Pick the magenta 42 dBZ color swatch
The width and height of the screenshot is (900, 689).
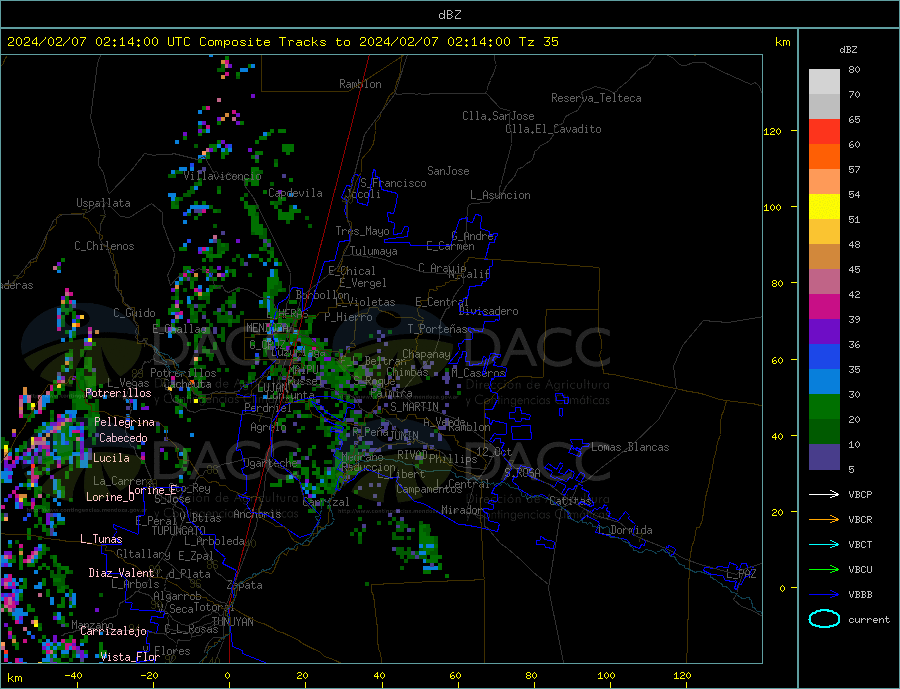(x=824, y=307)
